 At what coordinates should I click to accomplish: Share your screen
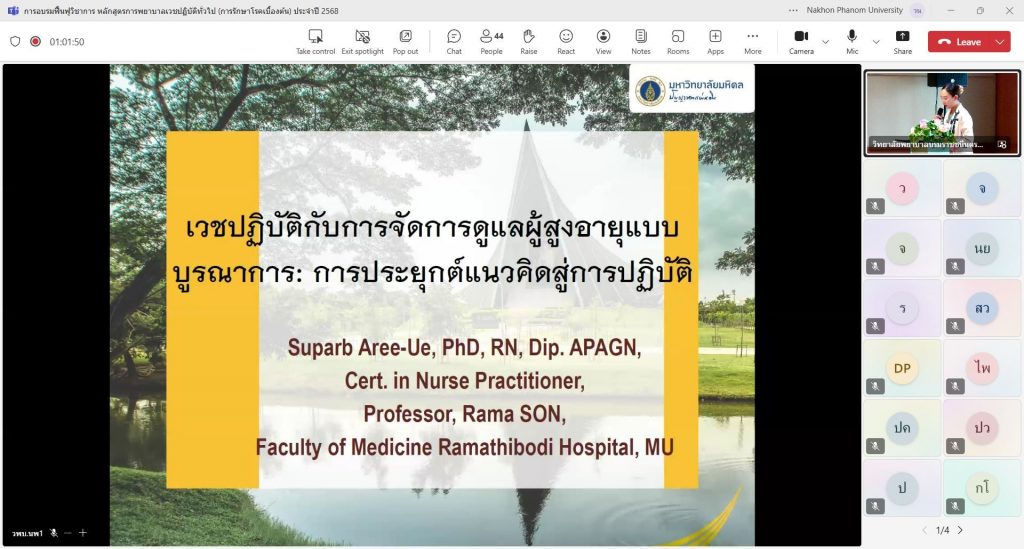(903, 42)
